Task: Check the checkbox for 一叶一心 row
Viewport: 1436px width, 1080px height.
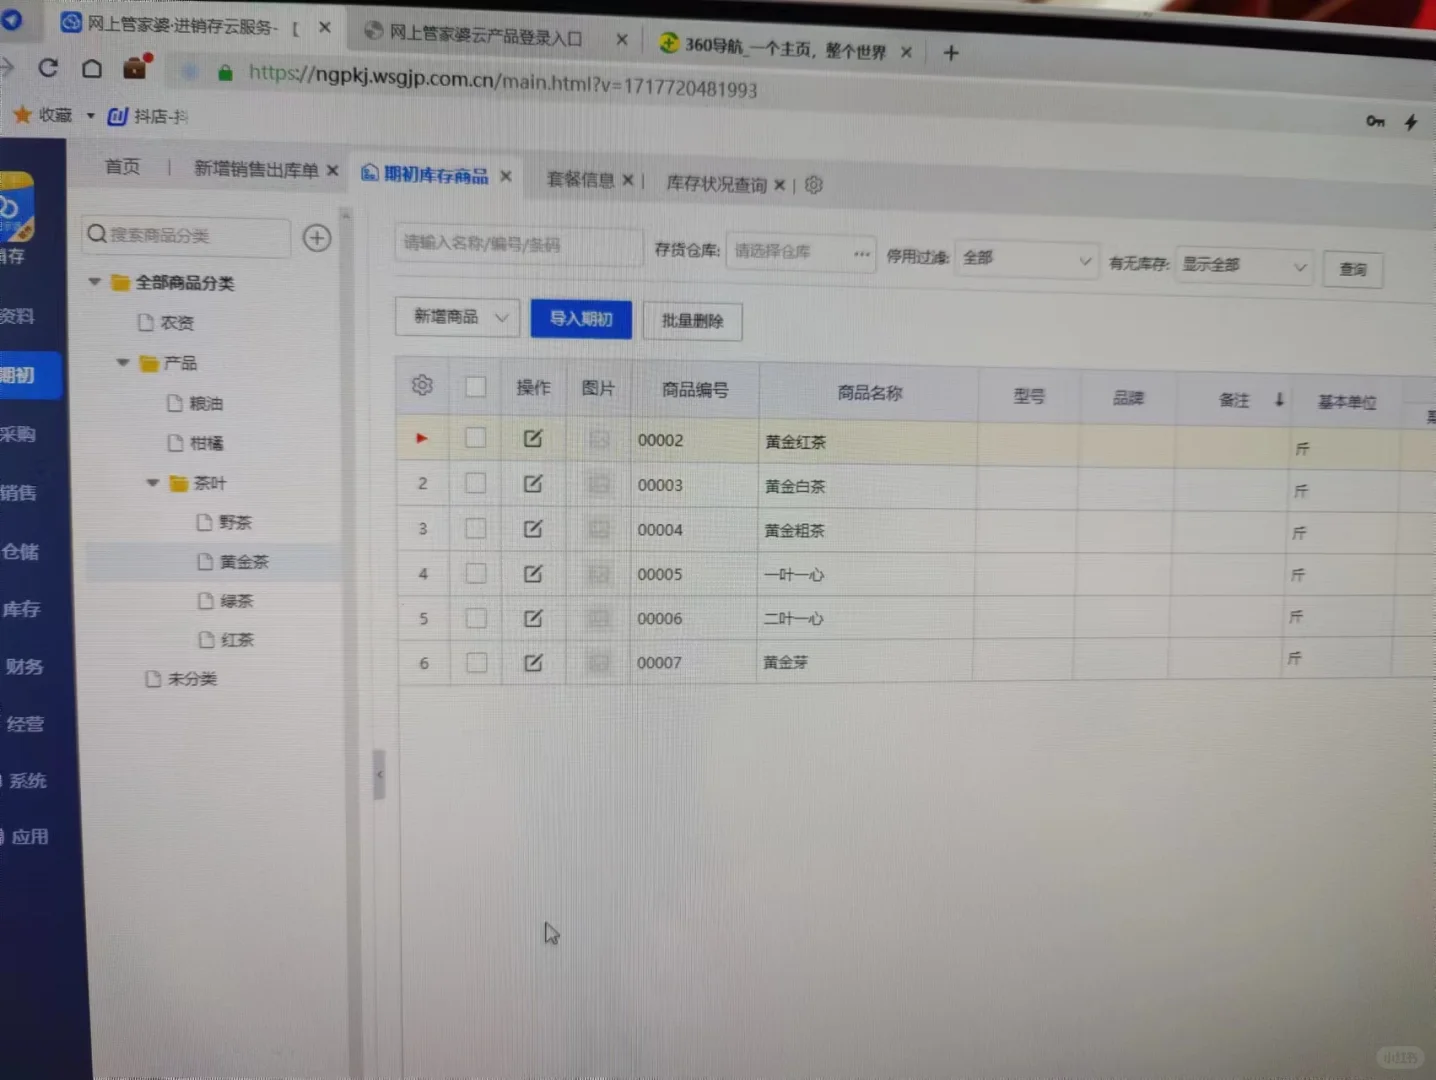Action: (475, 573)
